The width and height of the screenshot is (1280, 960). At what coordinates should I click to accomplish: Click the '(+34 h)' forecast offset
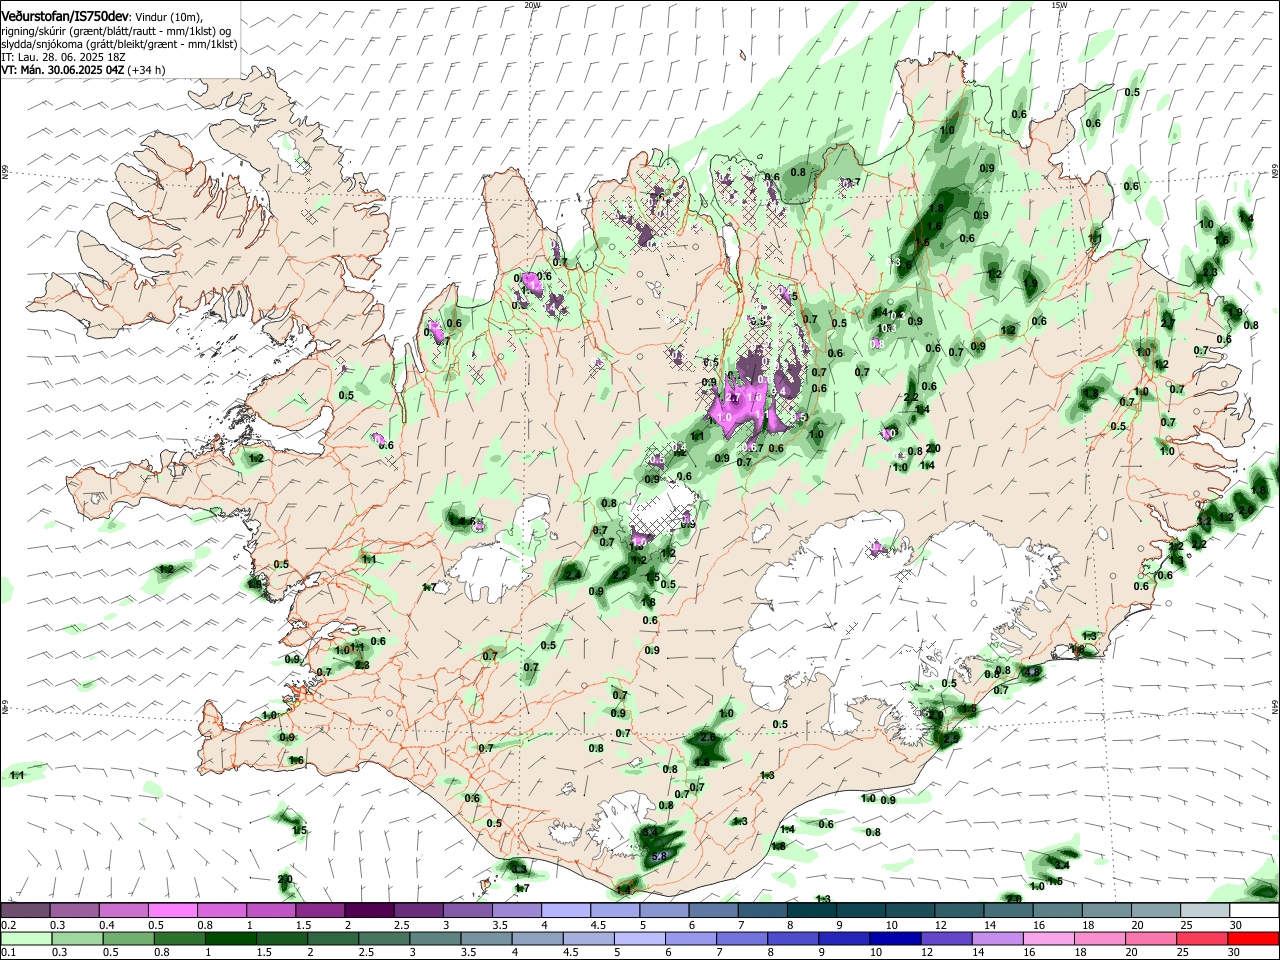click(147, 71)
